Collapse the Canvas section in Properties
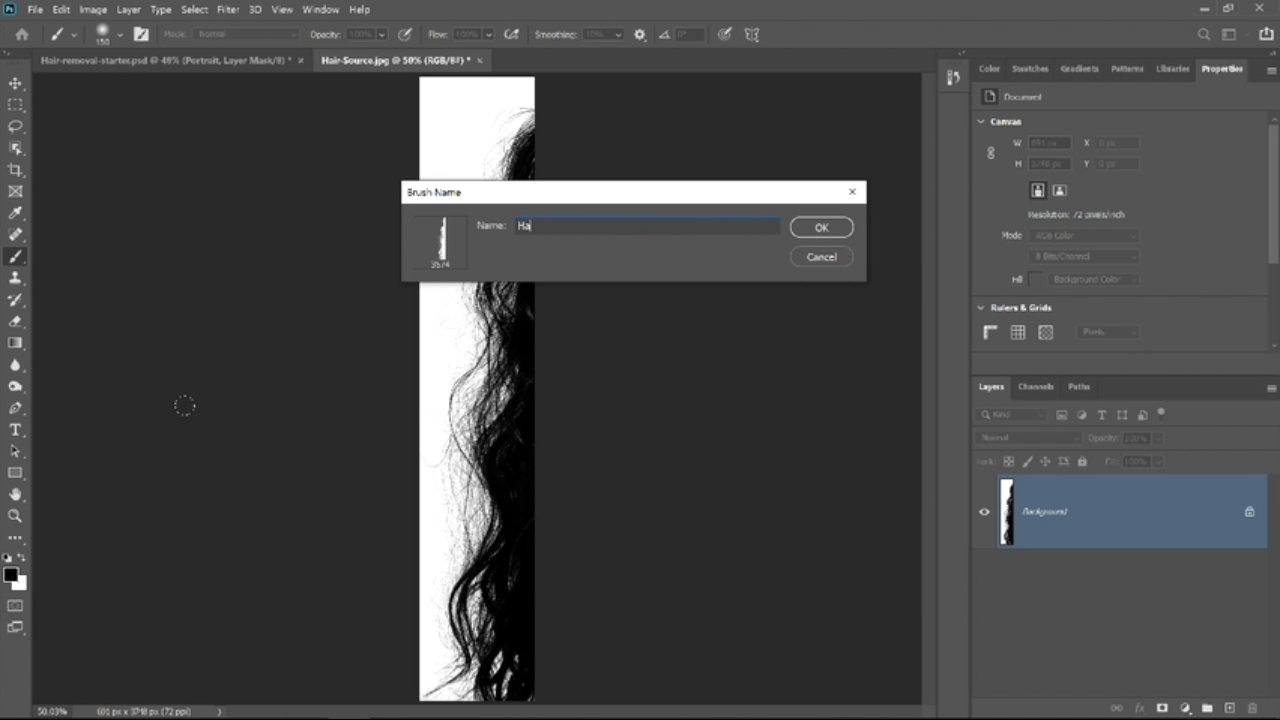The width and height of the screenshot is (1280, 720). point(981,122)
